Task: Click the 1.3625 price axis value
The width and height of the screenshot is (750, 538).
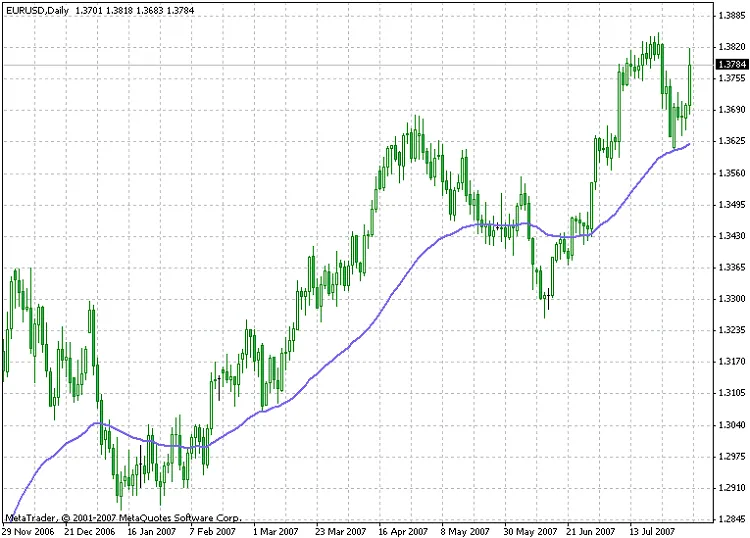Action: tap(731, 141)
